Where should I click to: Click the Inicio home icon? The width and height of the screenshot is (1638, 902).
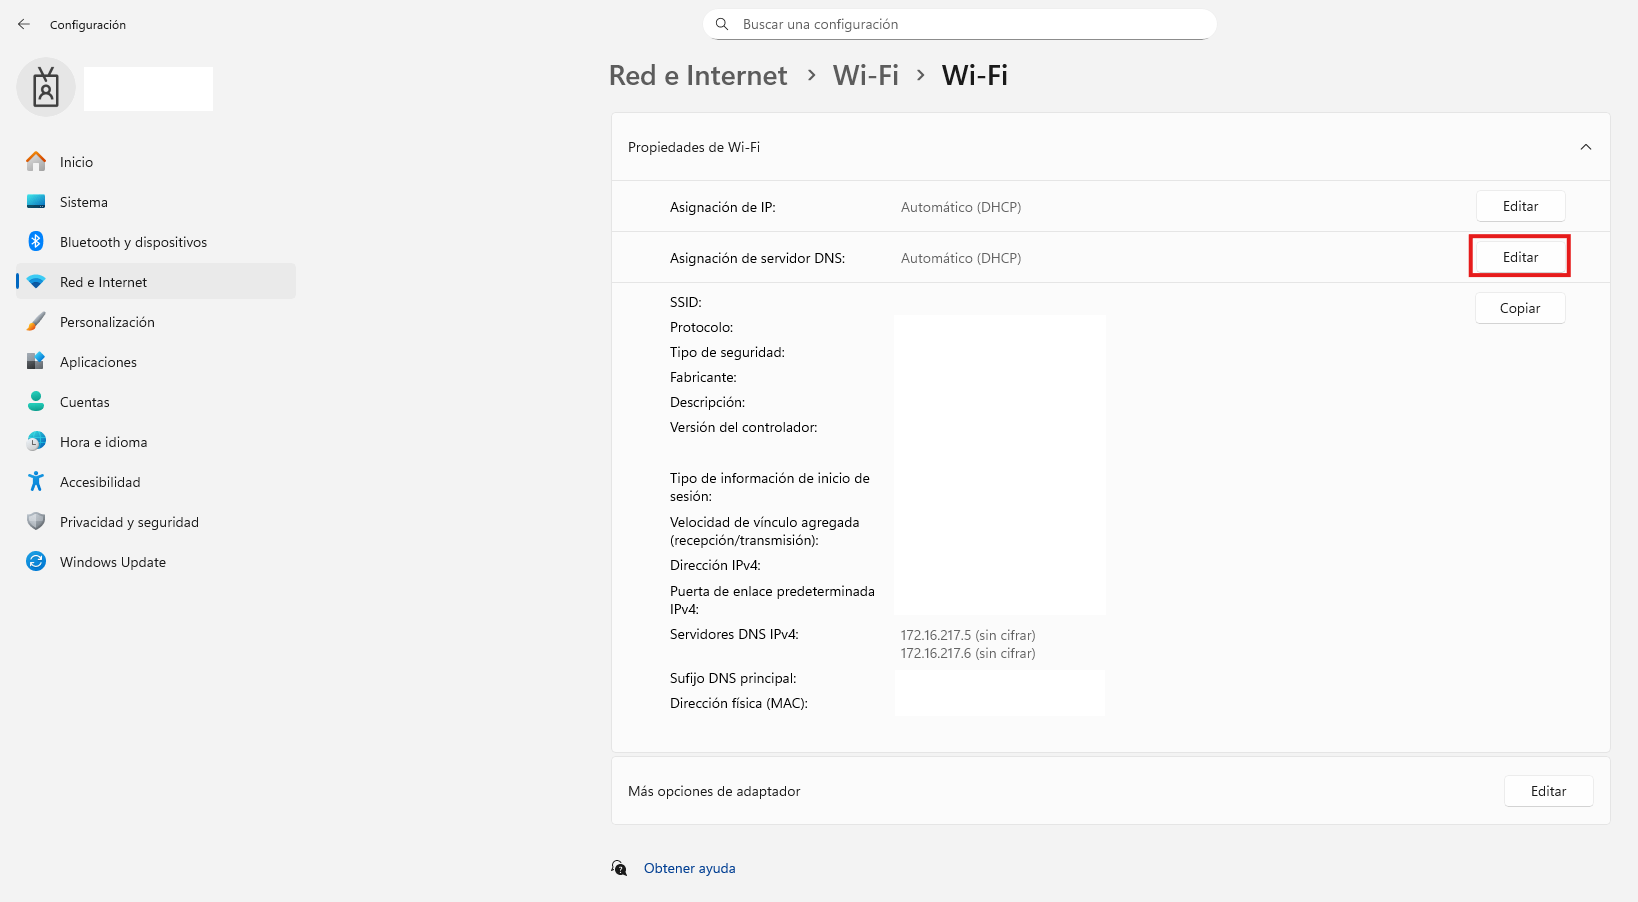point(36,162)
